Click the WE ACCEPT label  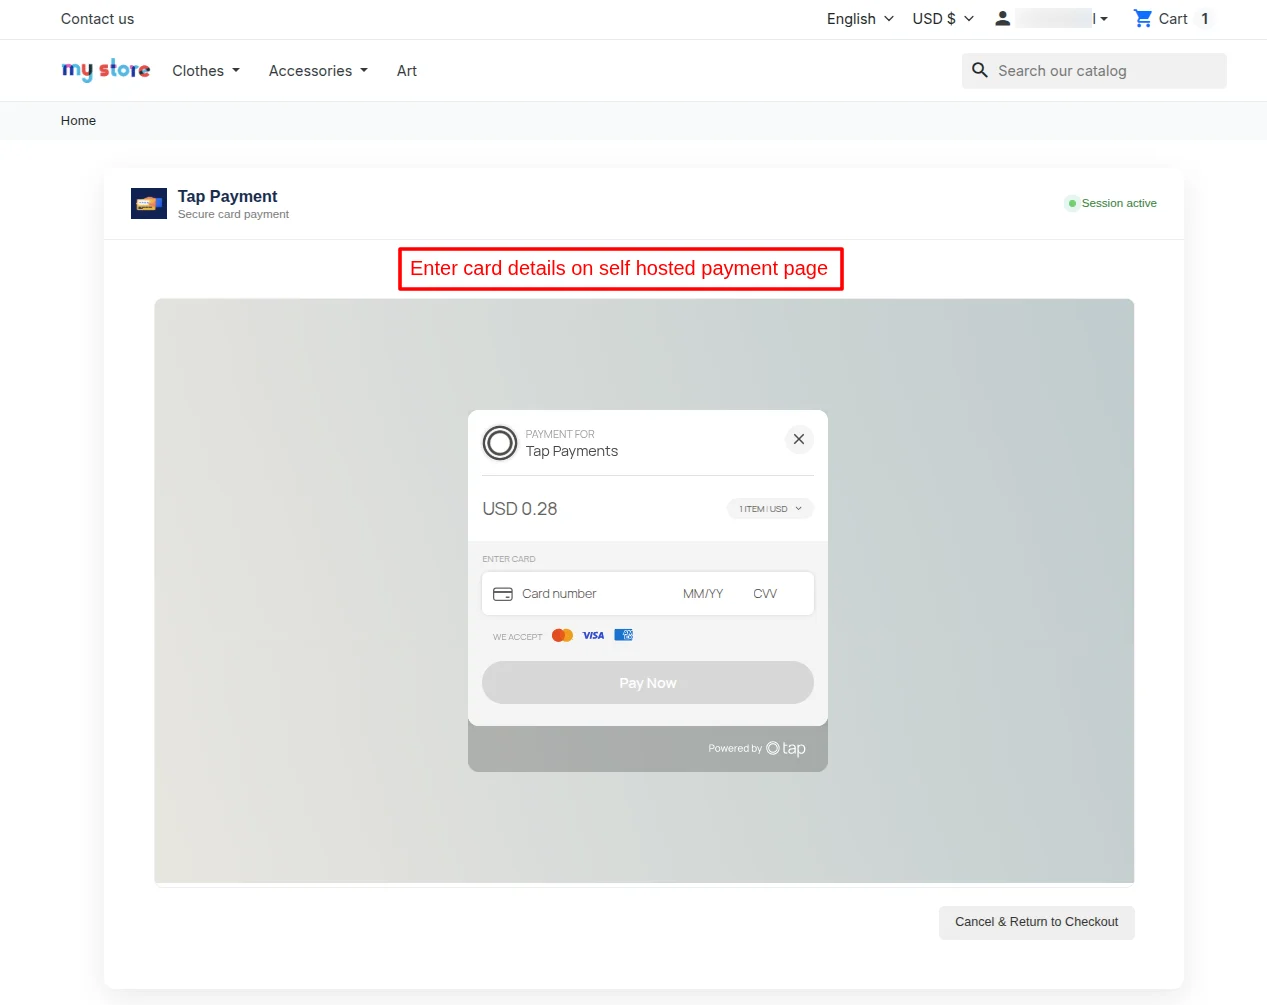click(518, 637)
